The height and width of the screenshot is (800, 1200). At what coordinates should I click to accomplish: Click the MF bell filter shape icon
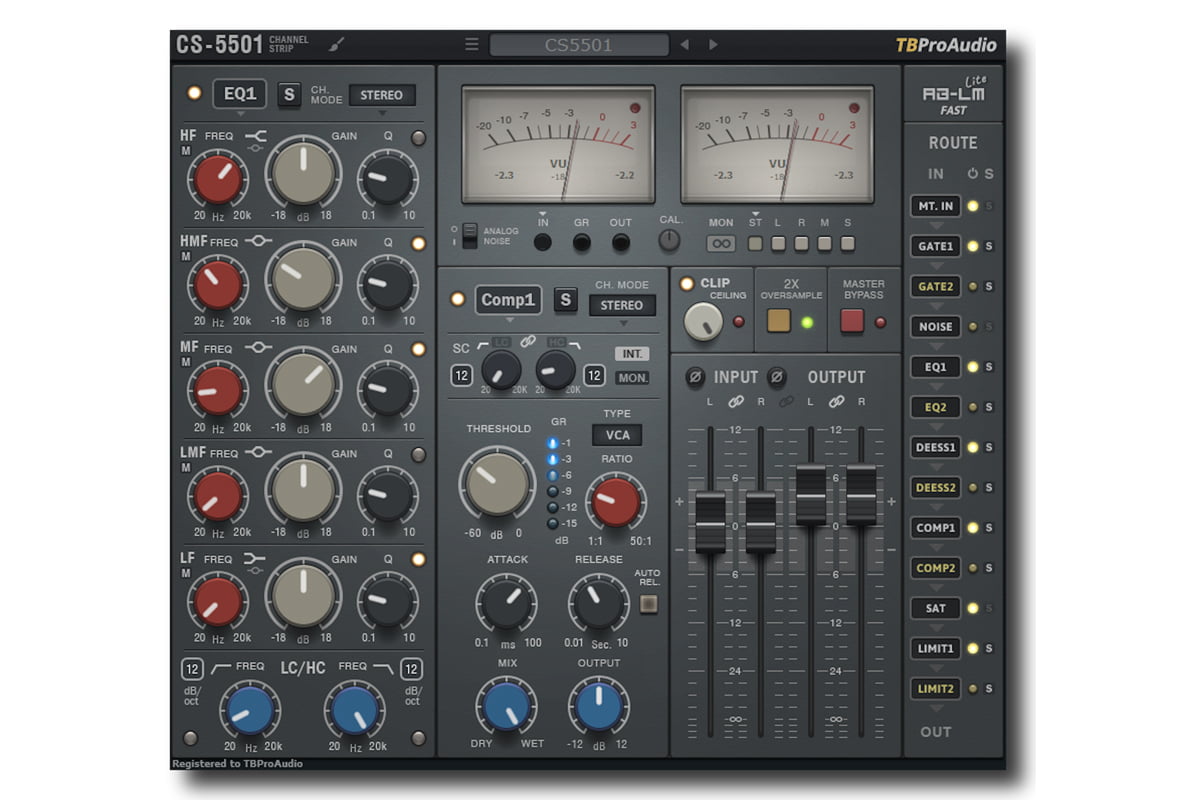257,348
